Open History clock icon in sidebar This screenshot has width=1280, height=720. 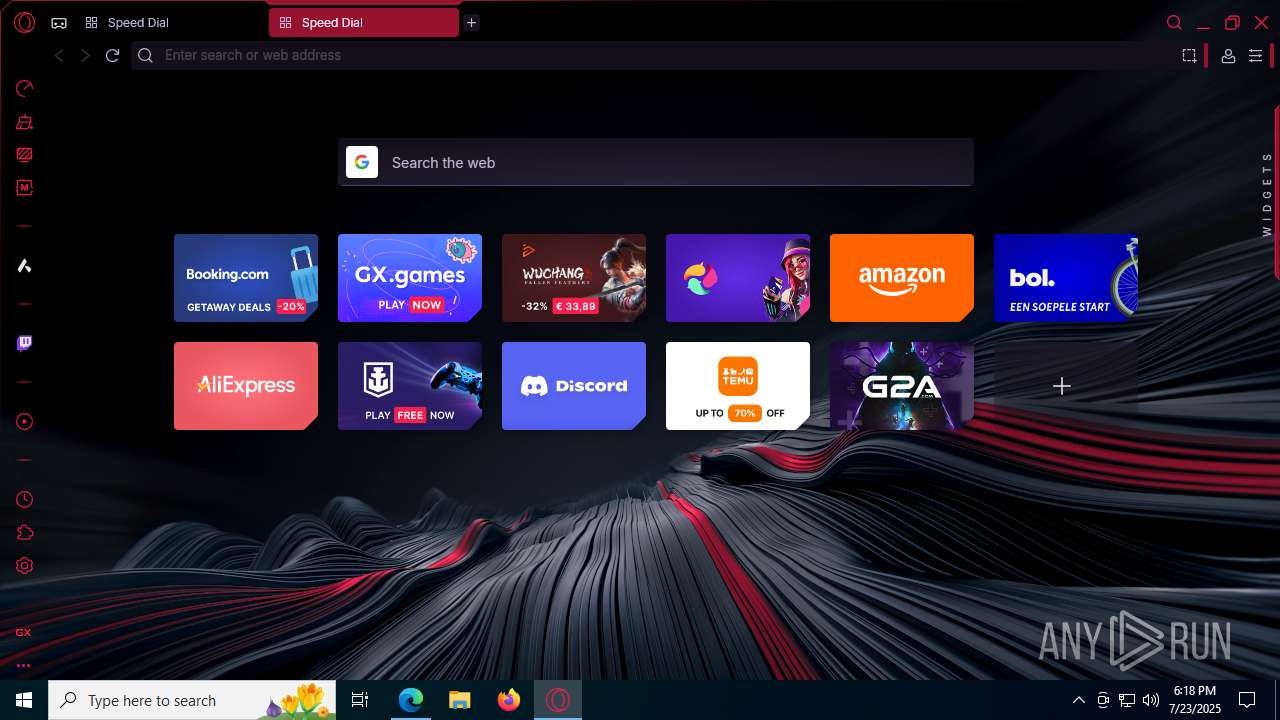tap(24, 499)
